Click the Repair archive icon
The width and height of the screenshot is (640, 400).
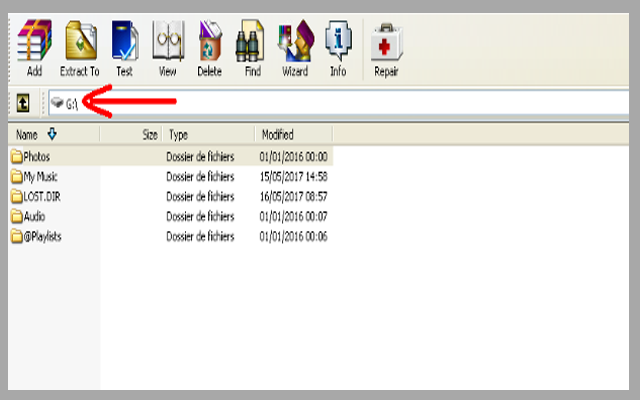tap(386, 42)
